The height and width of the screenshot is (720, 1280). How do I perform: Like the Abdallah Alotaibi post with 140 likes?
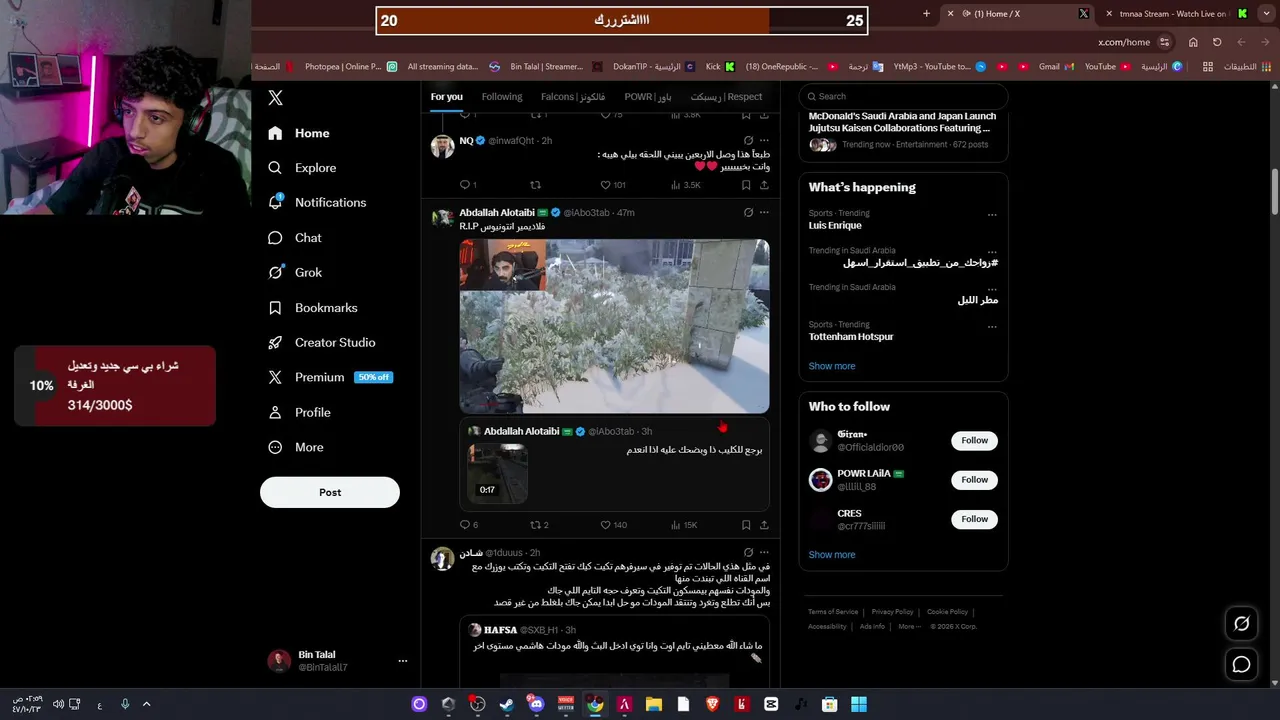coord(605,525)
